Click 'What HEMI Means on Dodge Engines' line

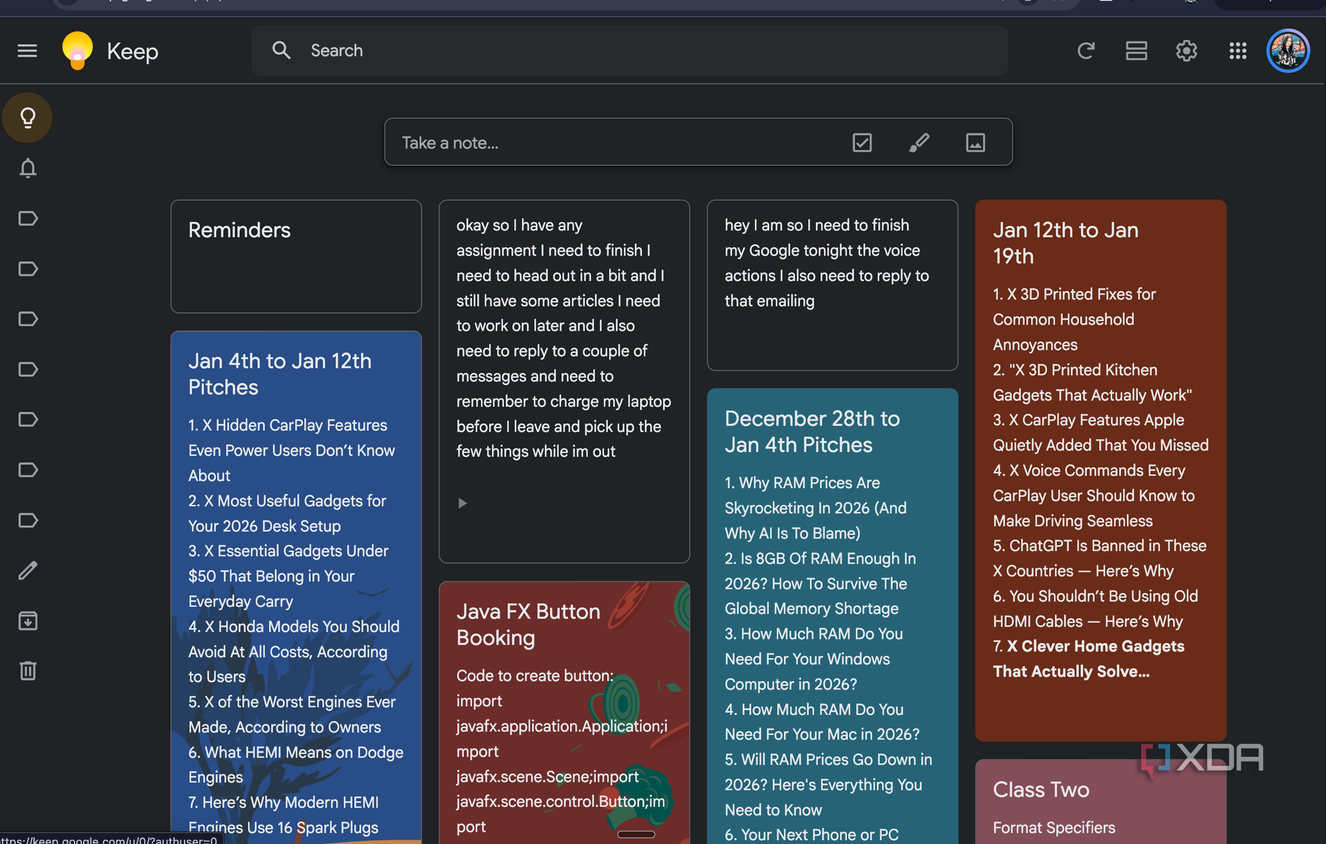click(x=296, y=764)
